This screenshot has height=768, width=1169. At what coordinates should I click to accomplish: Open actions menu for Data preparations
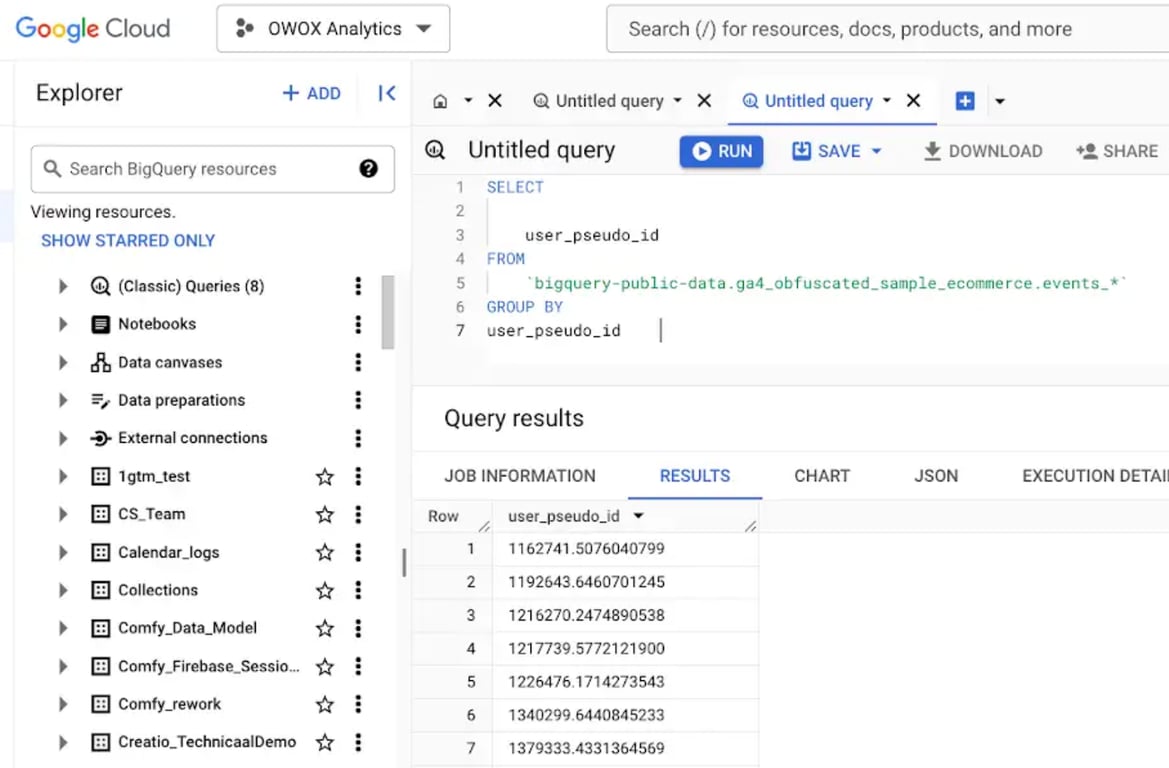coord(358,400)
